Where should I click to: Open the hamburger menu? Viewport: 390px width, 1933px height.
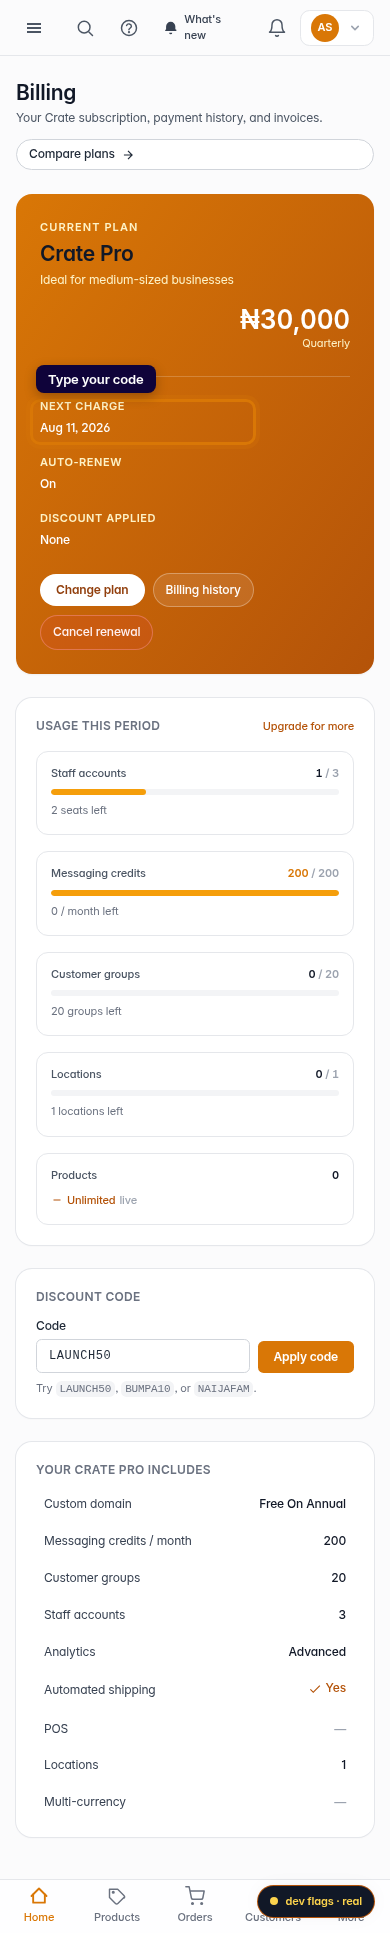[x=34, y=28]
